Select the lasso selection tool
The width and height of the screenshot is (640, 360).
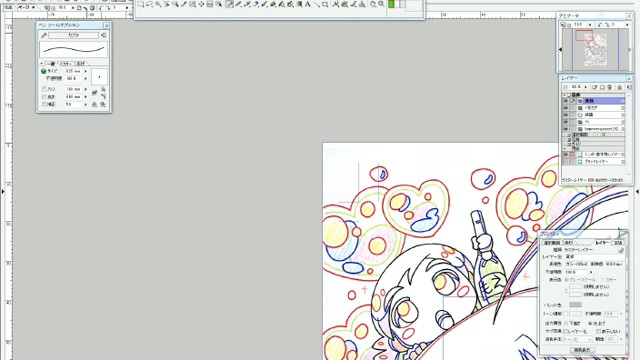coord(149,4)
